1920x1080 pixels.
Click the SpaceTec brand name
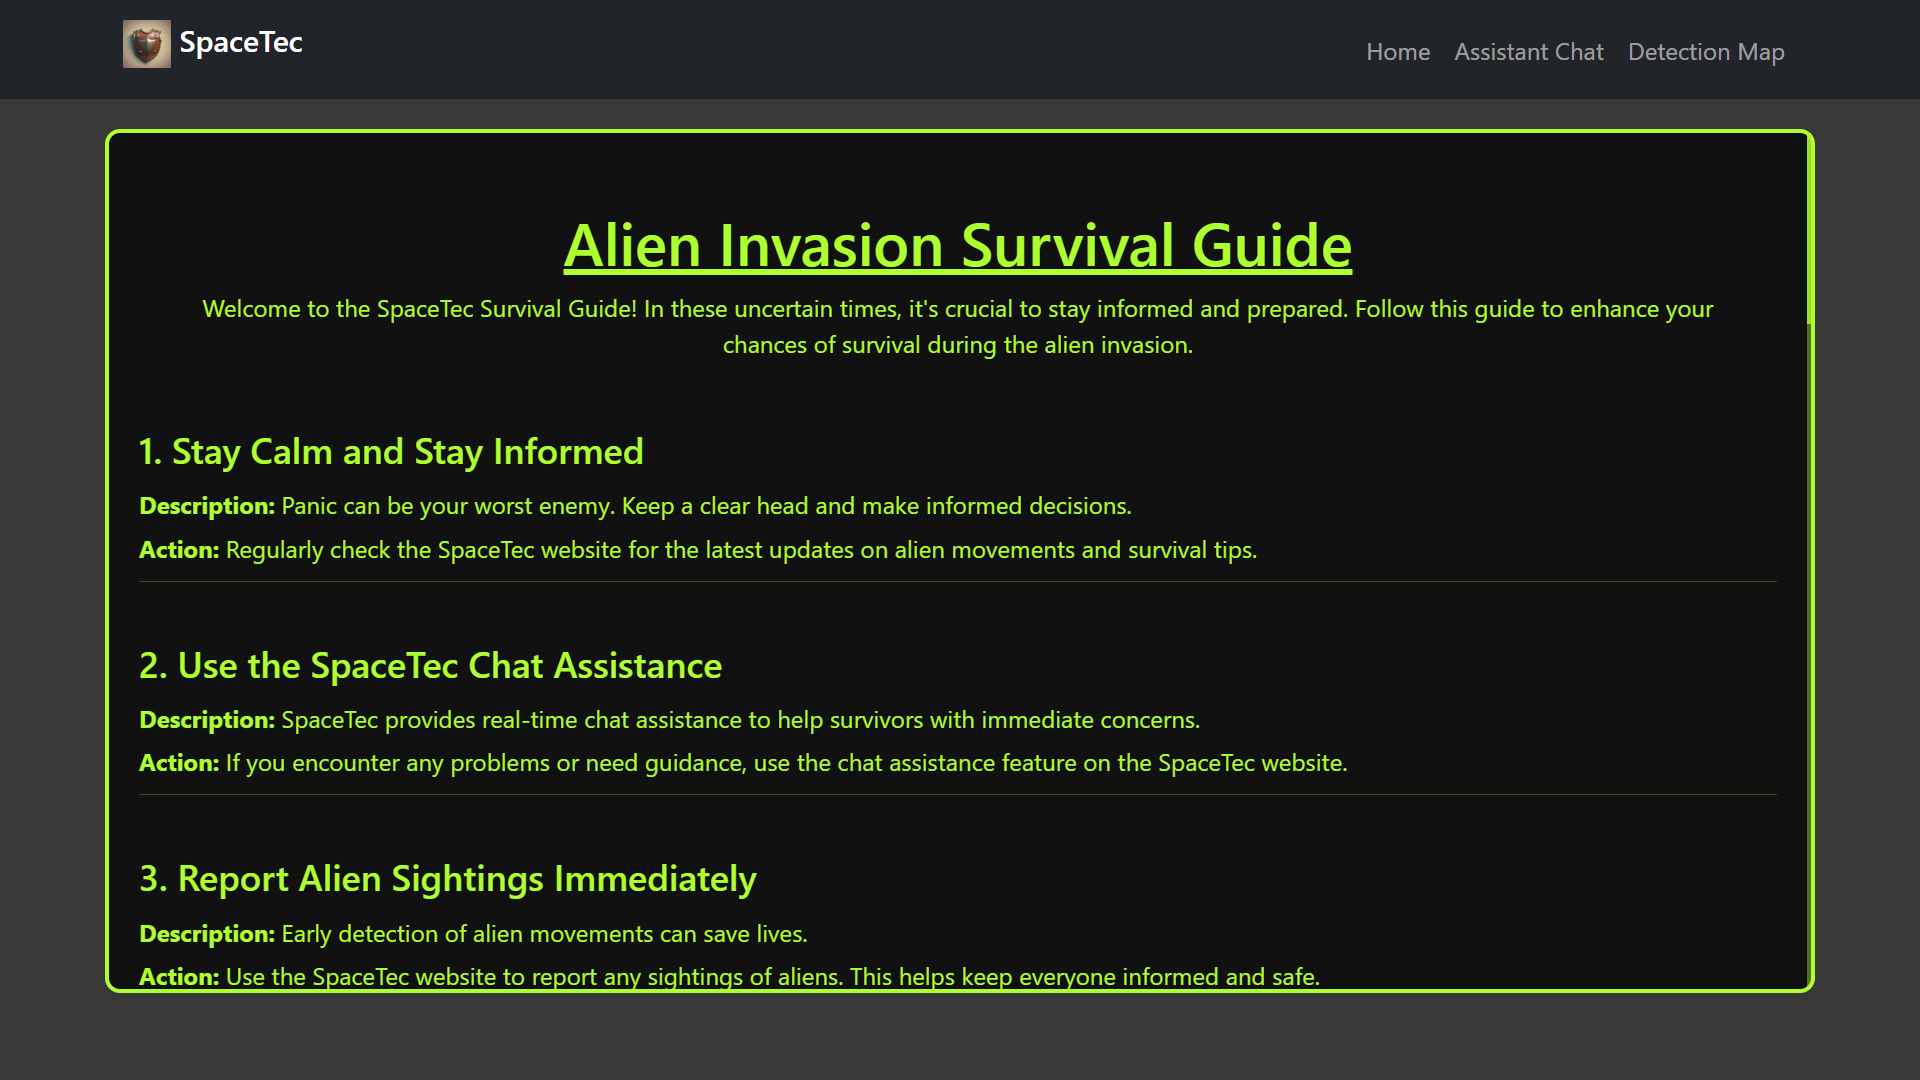(240, 43)
